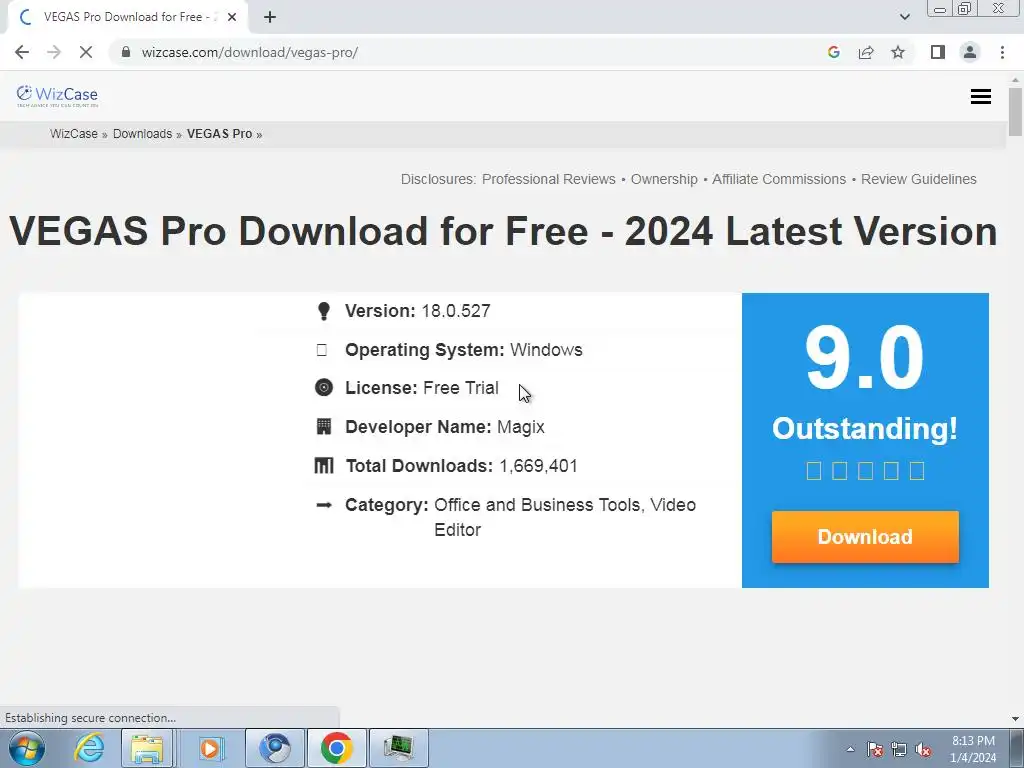Click the fifth rating star box
Viewport: 1024px width, 768px height.
tap(917, 470)
